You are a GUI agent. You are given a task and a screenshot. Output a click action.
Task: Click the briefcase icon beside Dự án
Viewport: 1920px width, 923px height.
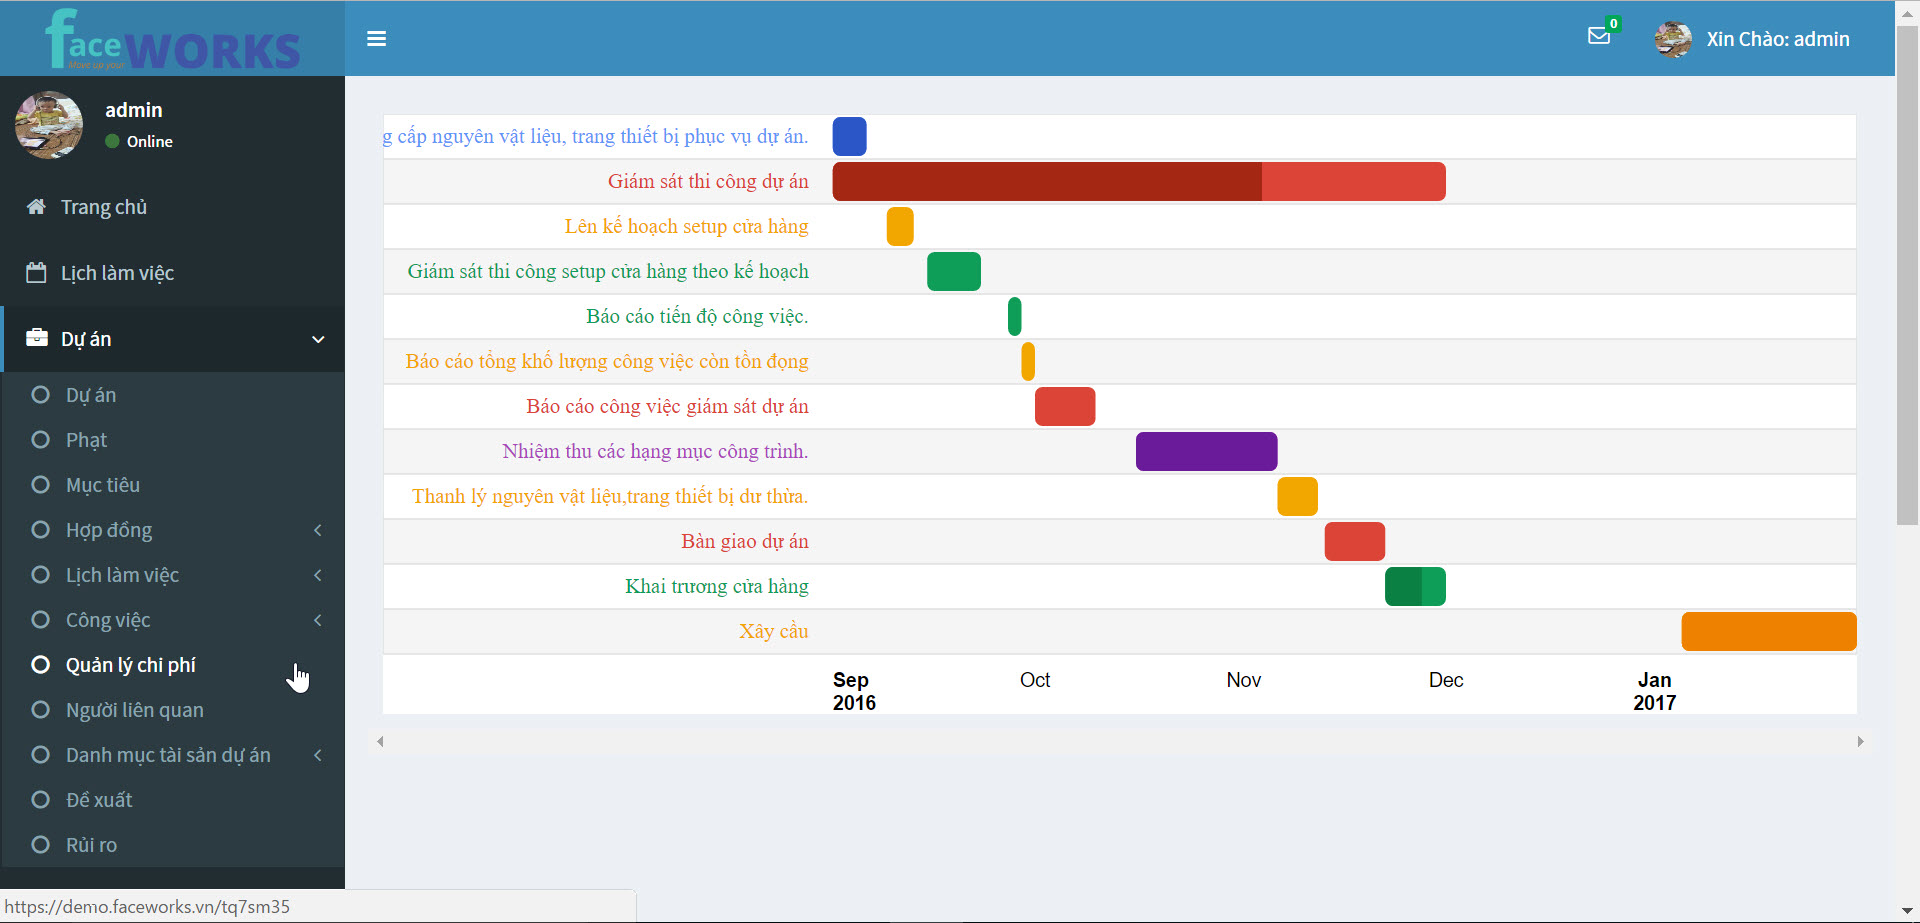[x=37, y=338]
